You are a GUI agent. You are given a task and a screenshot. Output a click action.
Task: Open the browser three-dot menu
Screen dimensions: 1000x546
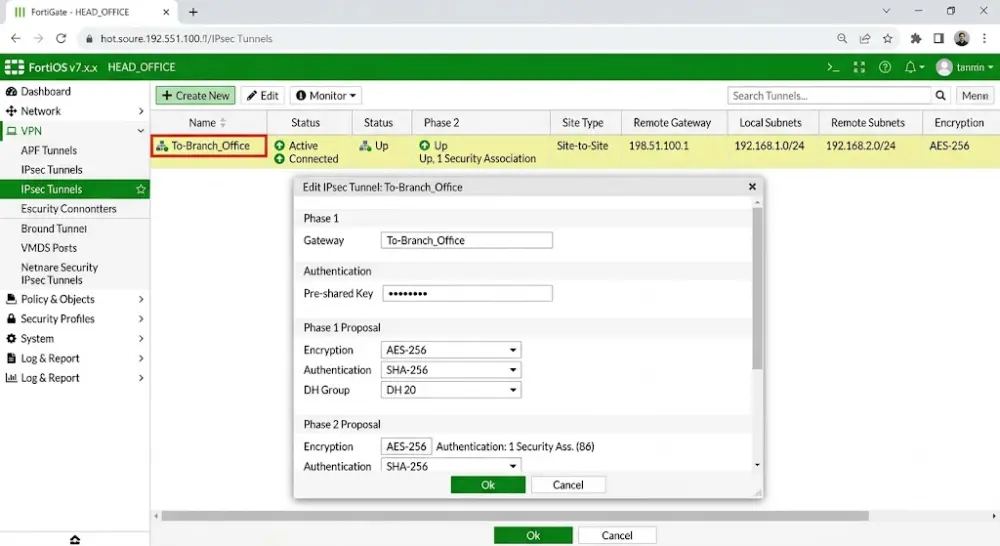[984, 38]
